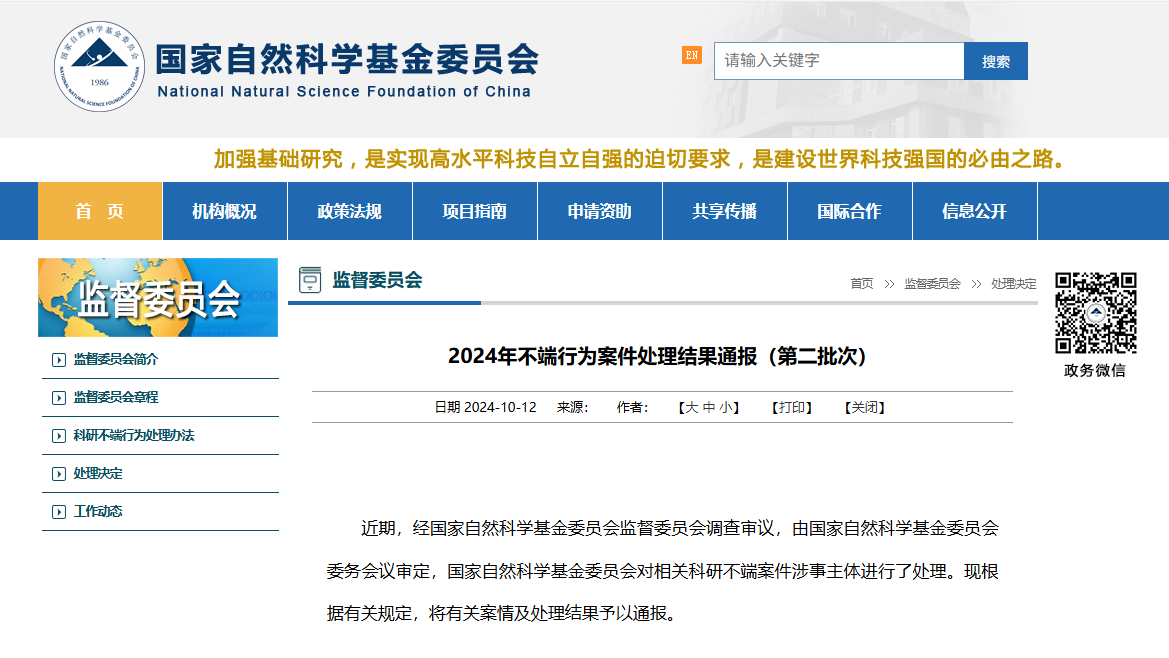Viewport: 1169px width, 658px height.
Task: Click the arrow icon beside 监督委员会简介
Action: click(59, 360)
